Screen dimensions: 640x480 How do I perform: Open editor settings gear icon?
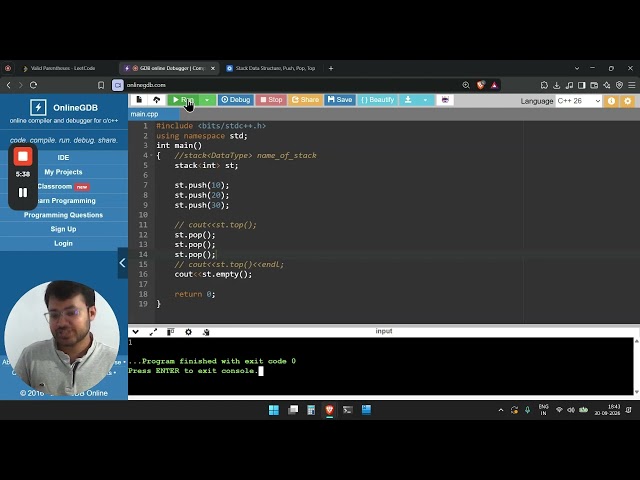coord(628,101)
